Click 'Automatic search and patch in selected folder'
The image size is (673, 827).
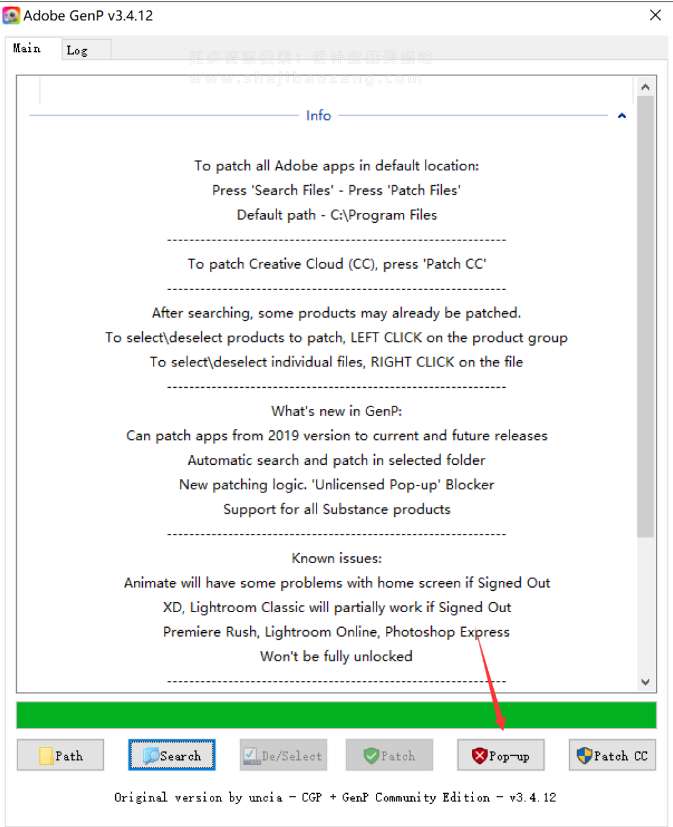pyautogui.click(x=336, y=460)
